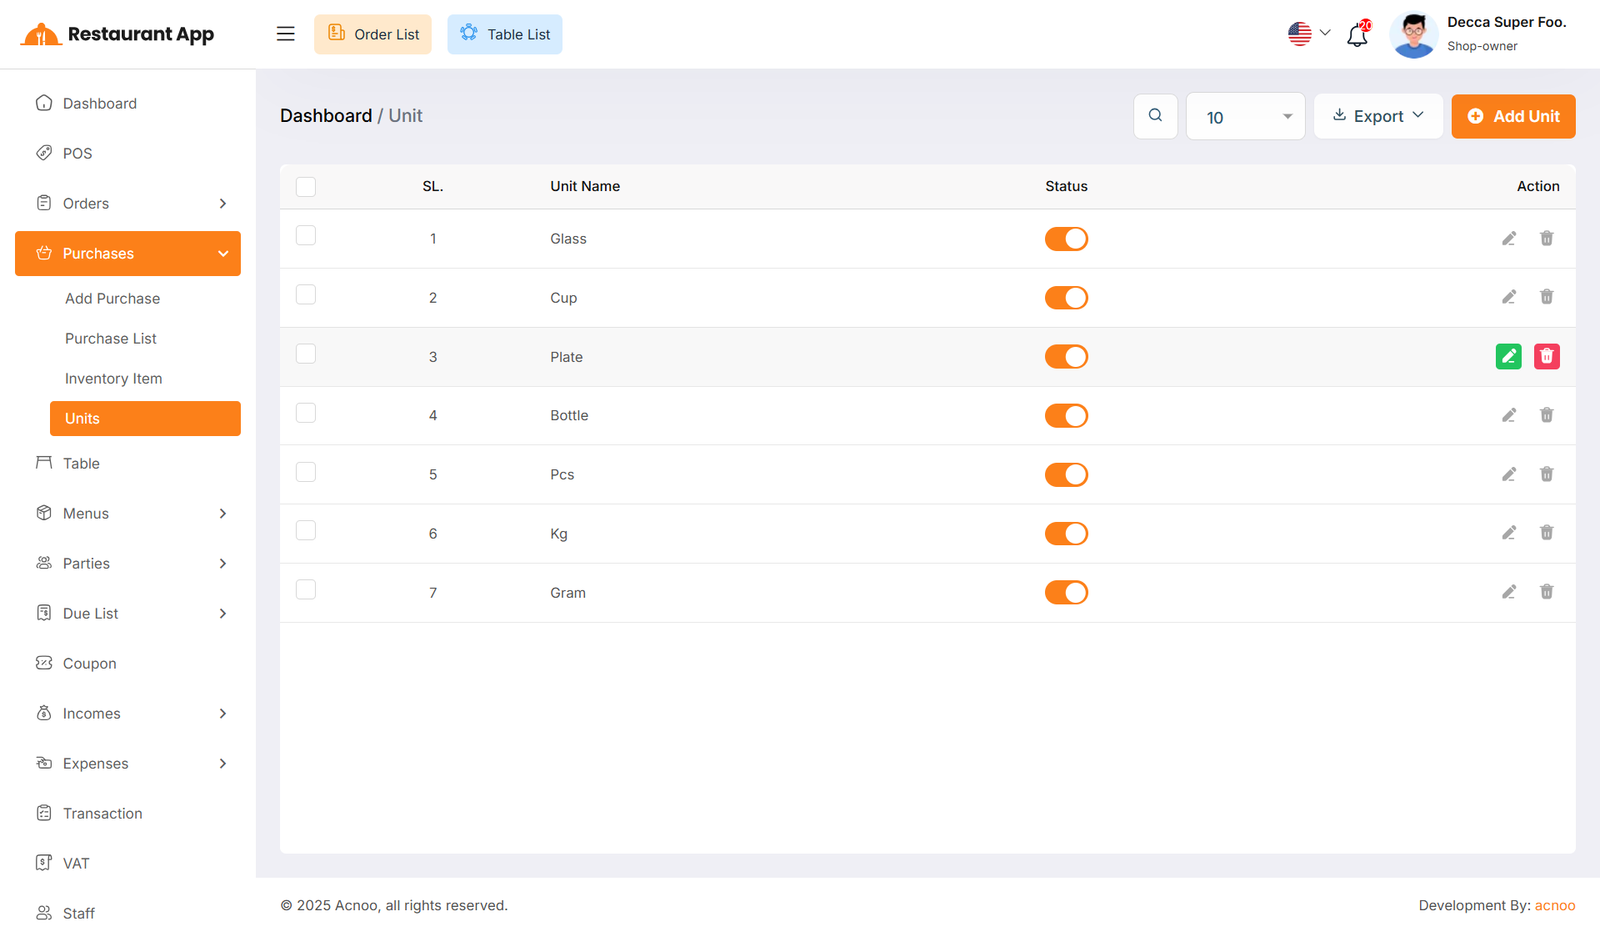Click the acnoo developer link in footer

pyautogui.click(x=1554, y=905)
